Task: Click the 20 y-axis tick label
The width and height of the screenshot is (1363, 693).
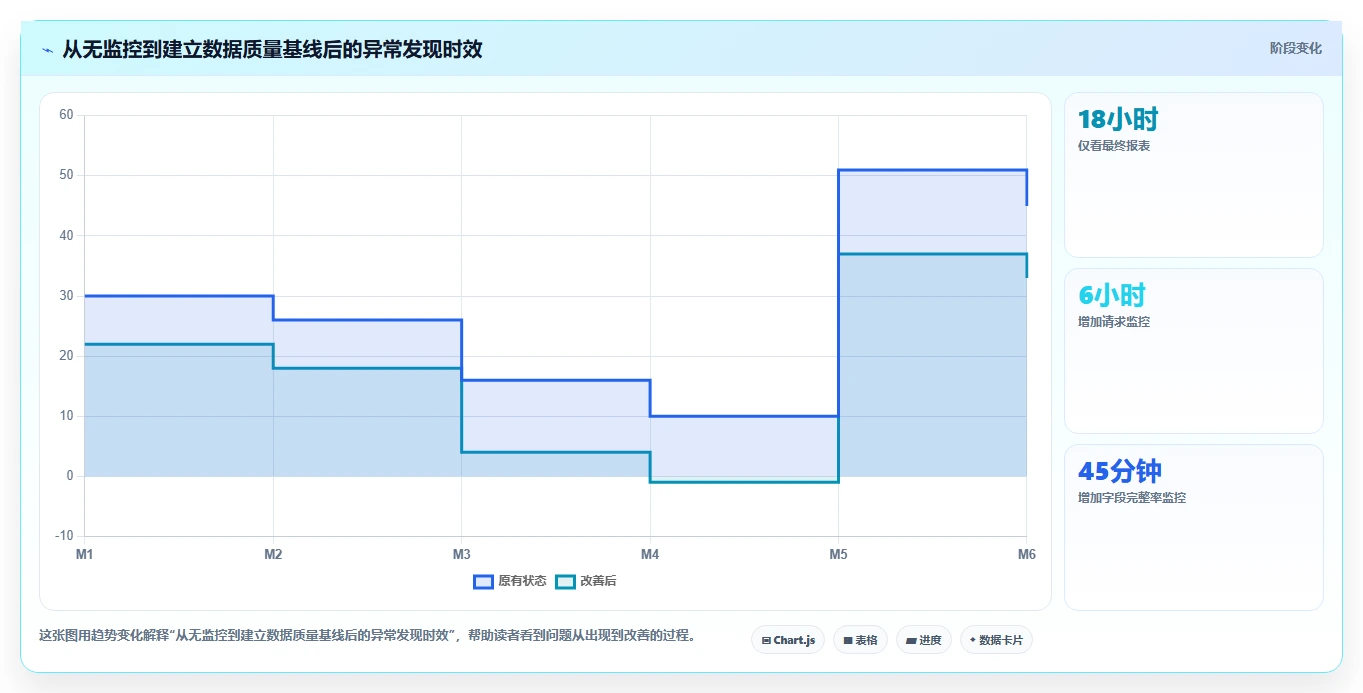Action: (x=67, y=356)
